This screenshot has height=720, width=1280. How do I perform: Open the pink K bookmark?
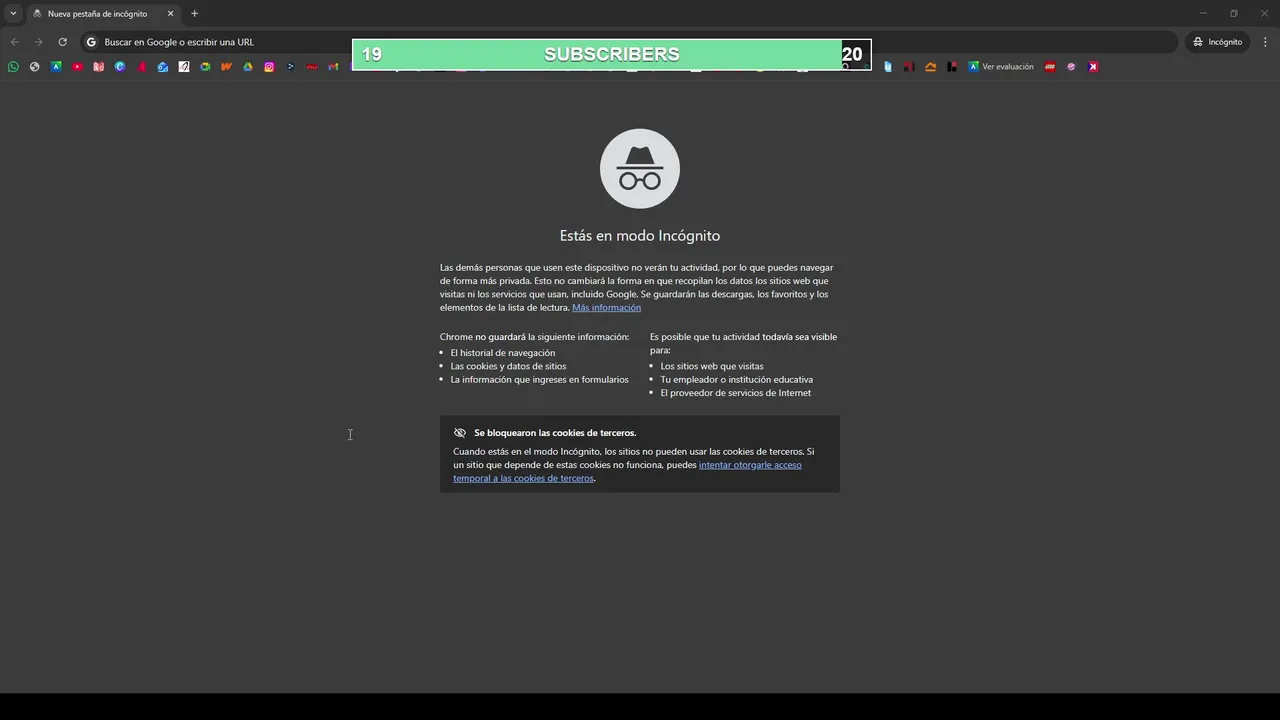(x=1093, y=67)
